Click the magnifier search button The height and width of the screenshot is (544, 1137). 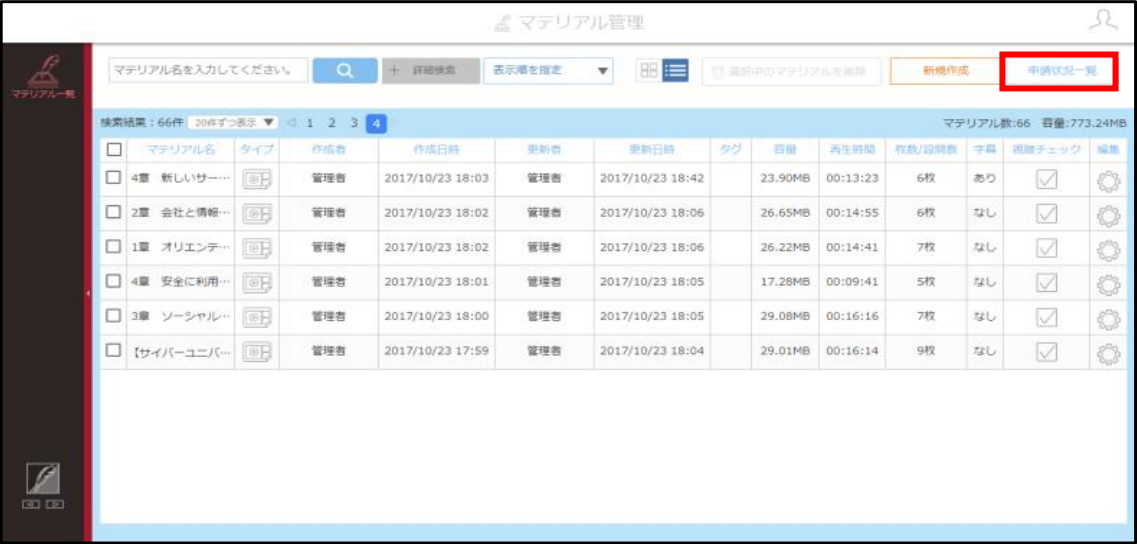point(345,70)
